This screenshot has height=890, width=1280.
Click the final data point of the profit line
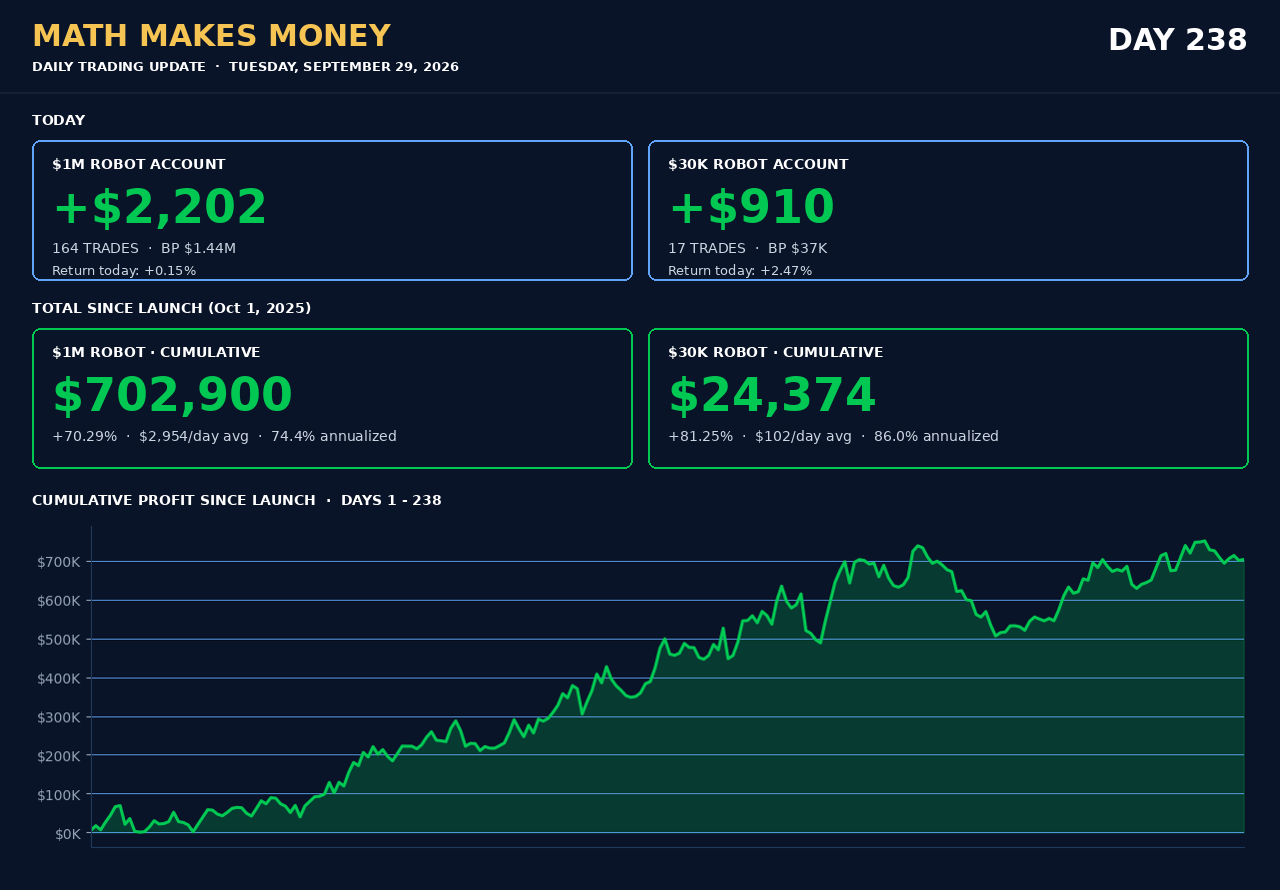point(1243,560)
